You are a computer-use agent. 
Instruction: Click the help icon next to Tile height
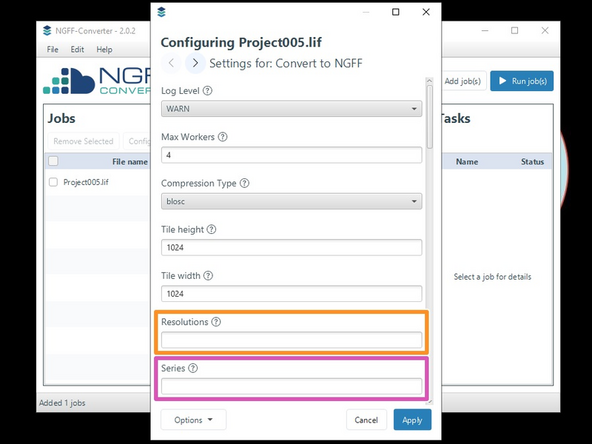tap(211, 229)
